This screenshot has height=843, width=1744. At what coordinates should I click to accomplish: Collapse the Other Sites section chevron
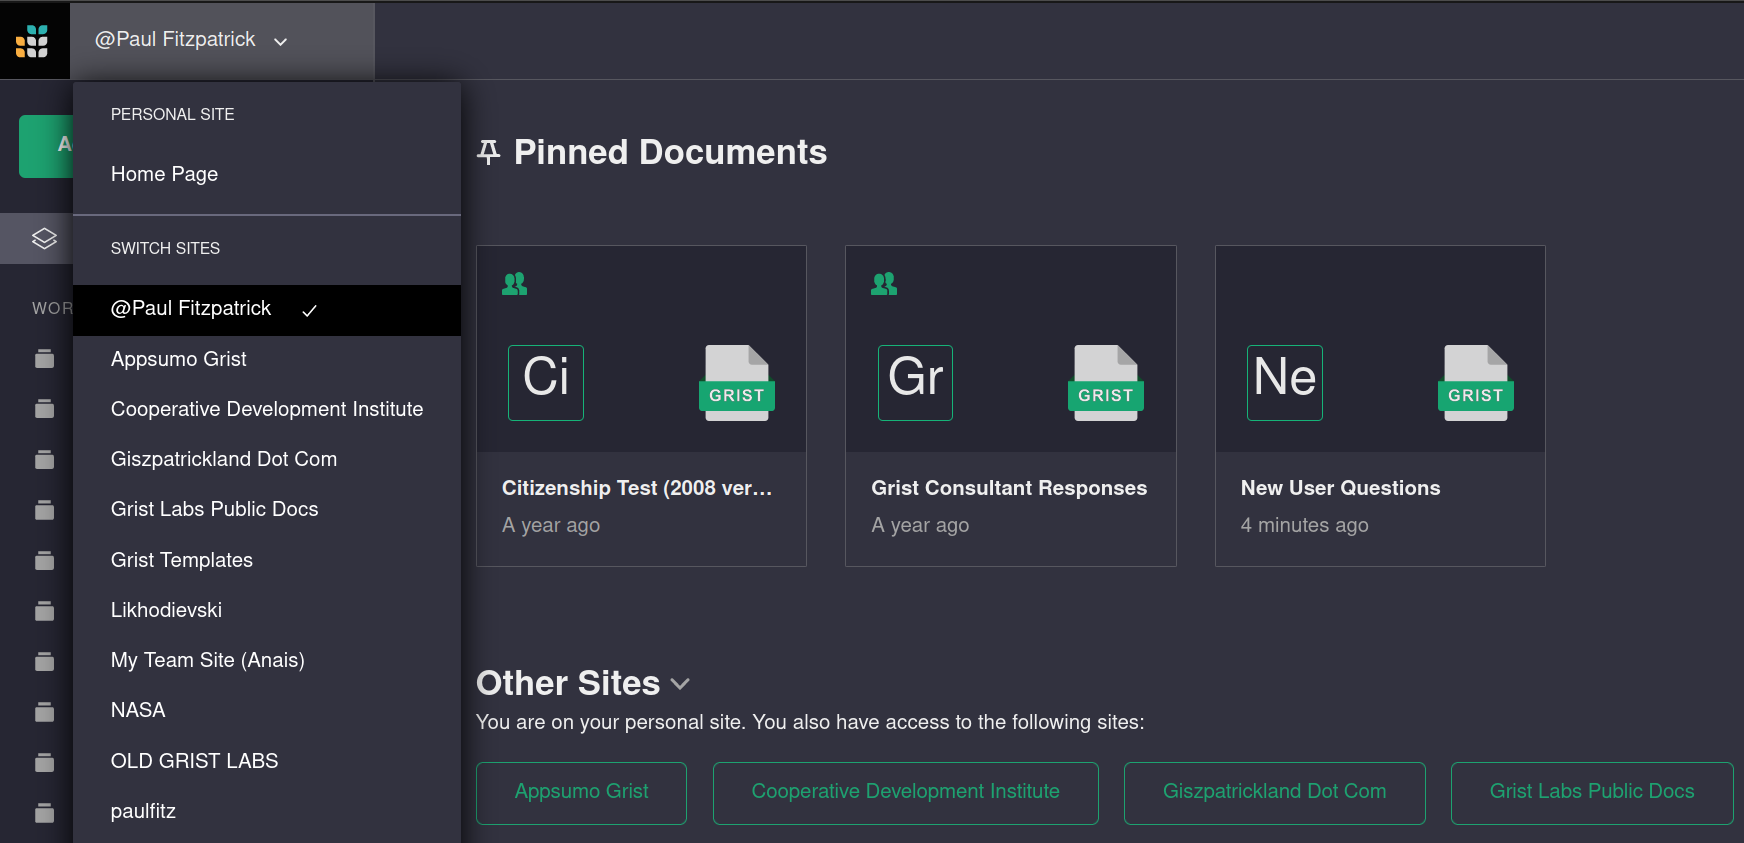pos(680,684)
